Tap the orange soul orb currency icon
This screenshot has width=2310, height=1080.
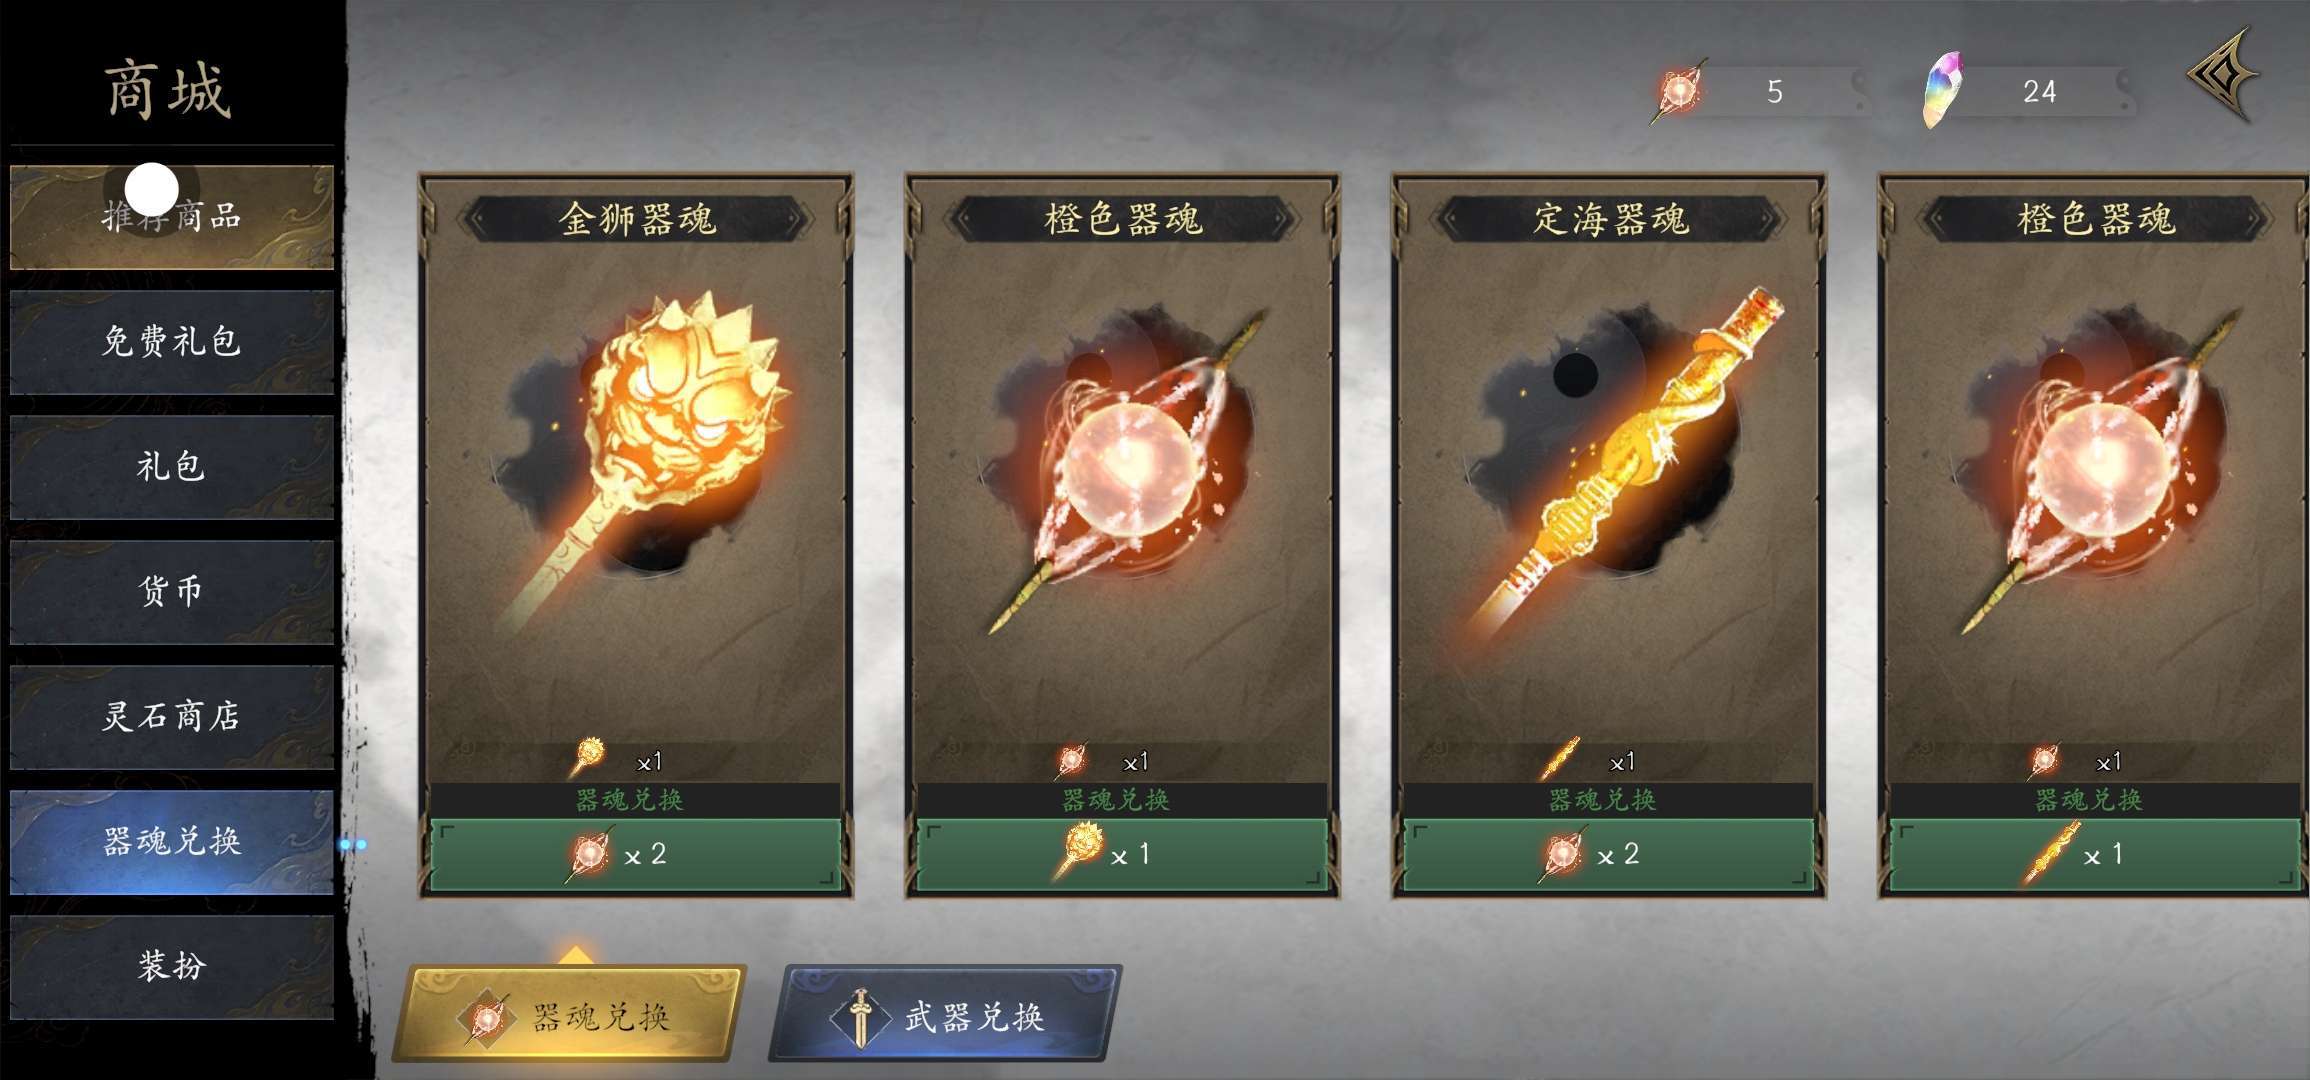pyautogui.click(x=1679, y=91)
